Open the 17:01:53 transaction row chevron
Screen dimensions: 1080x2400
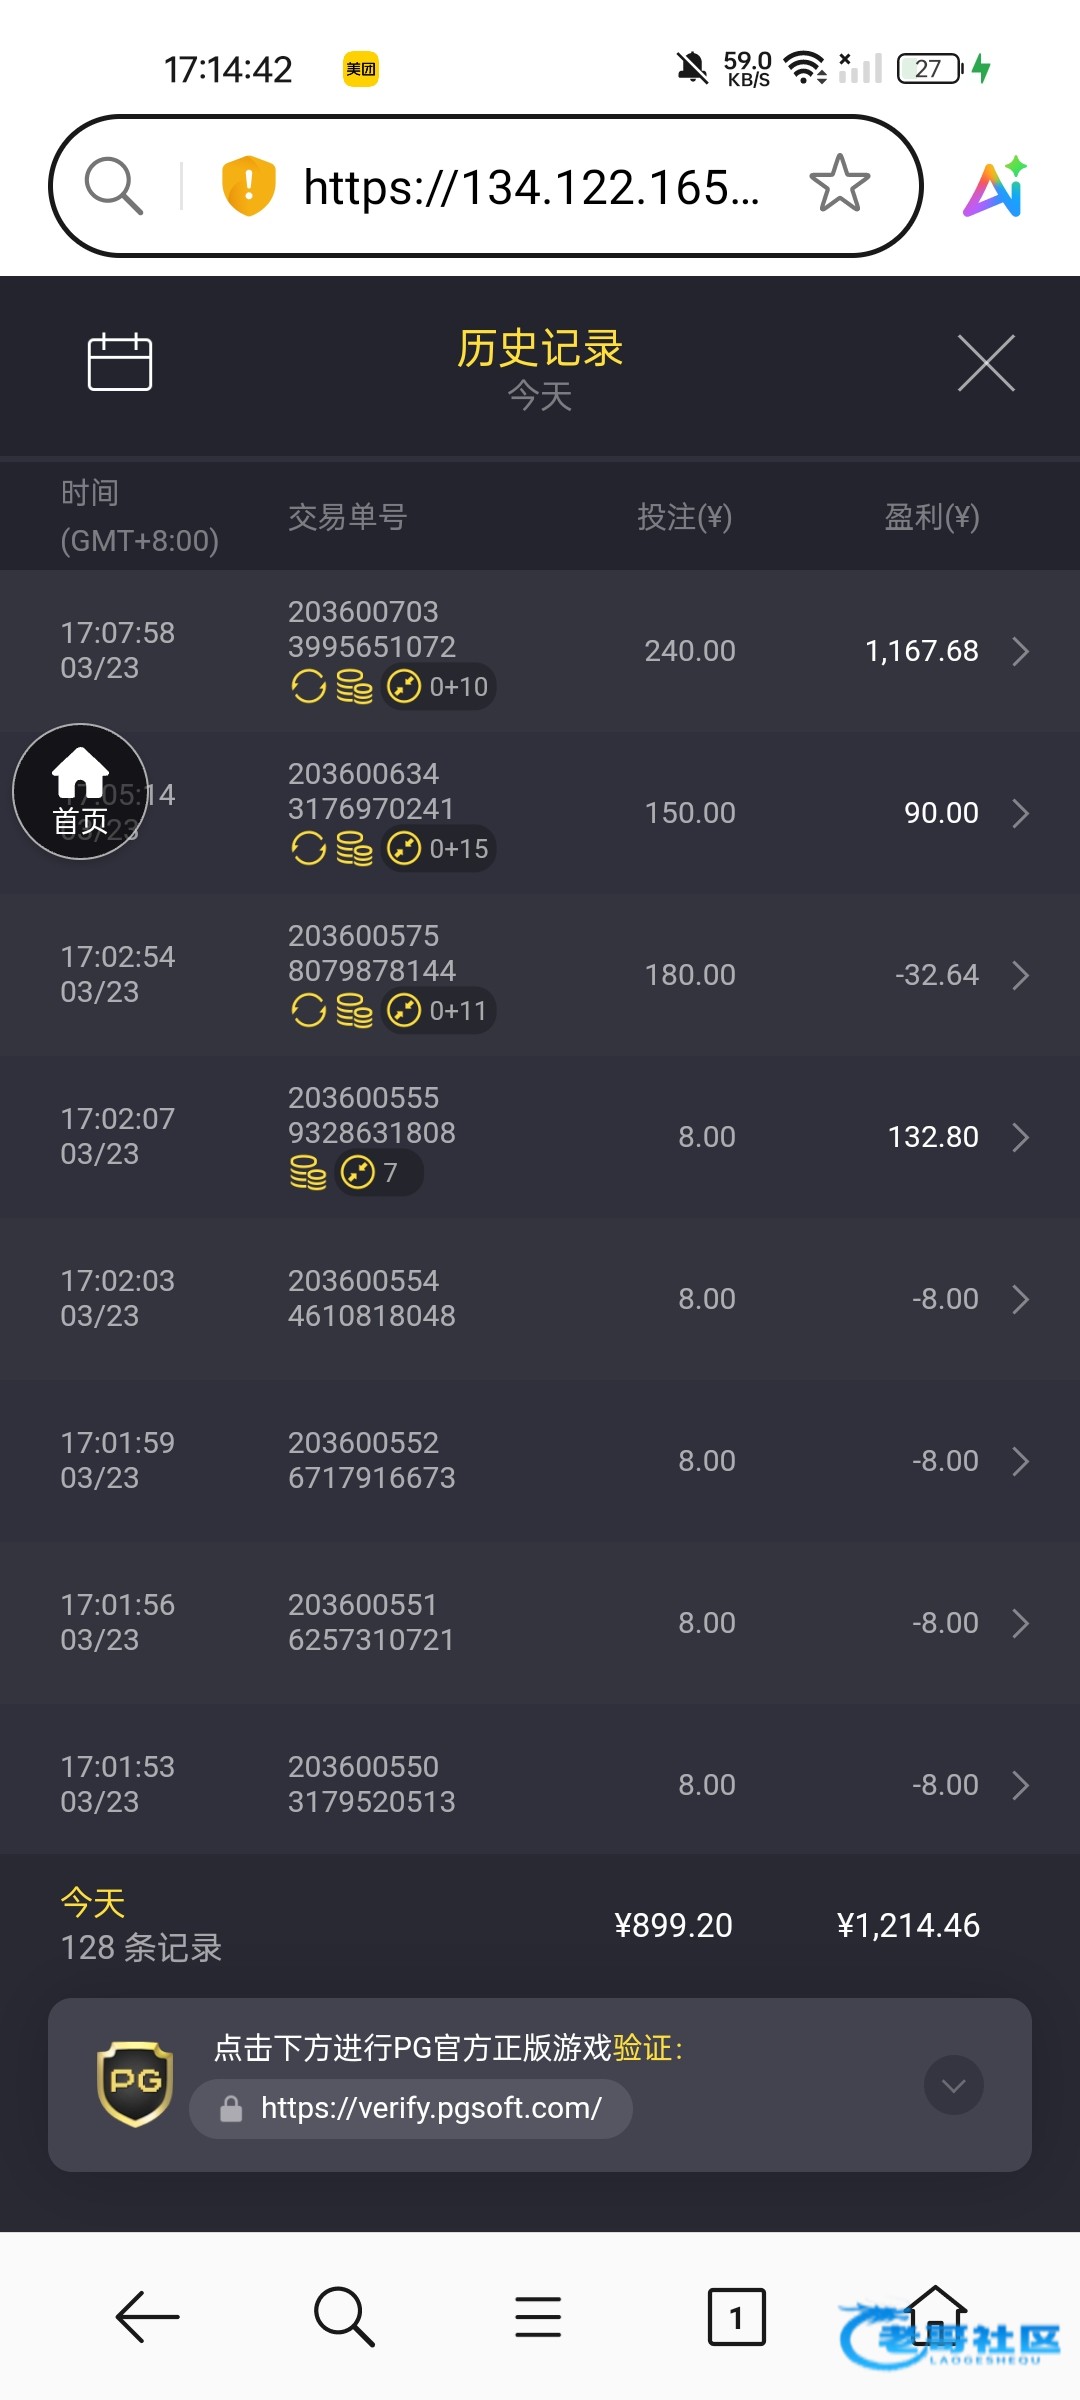pyautogui.click(x=1020, y=1785)
